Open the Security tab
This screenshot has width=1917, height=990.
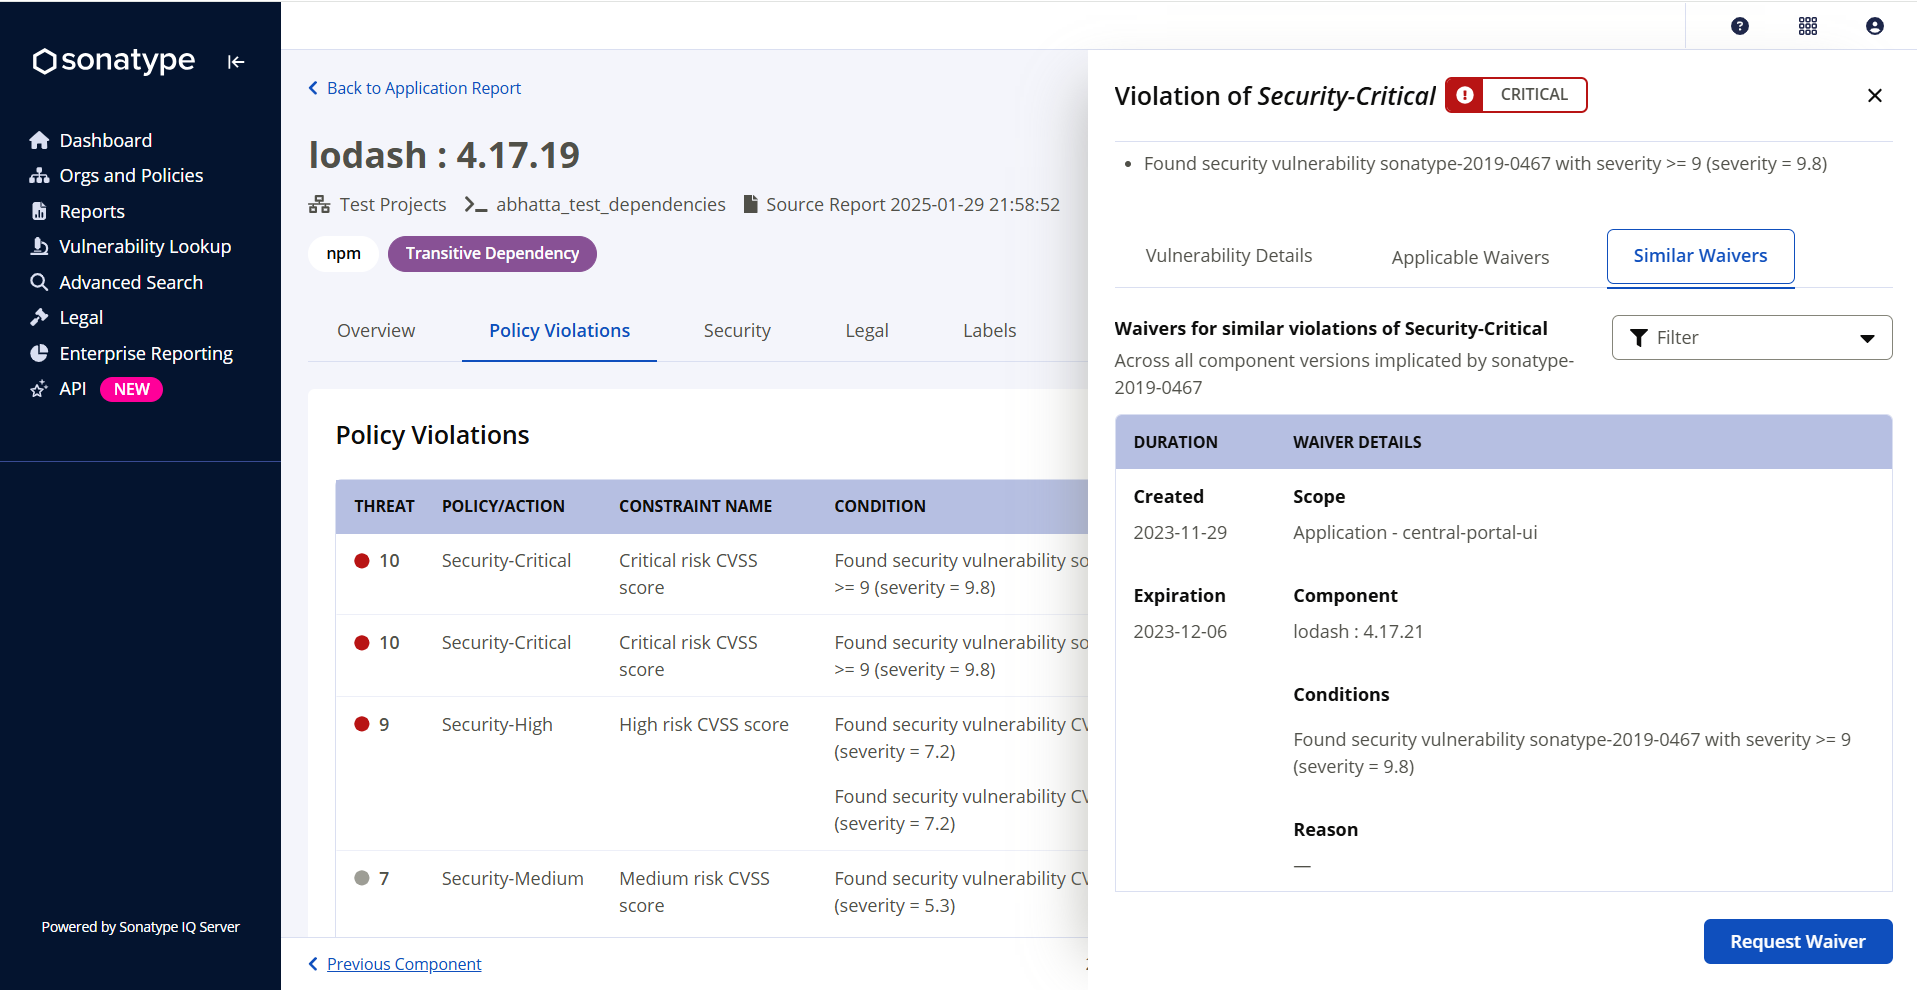(x=737, y=331)
